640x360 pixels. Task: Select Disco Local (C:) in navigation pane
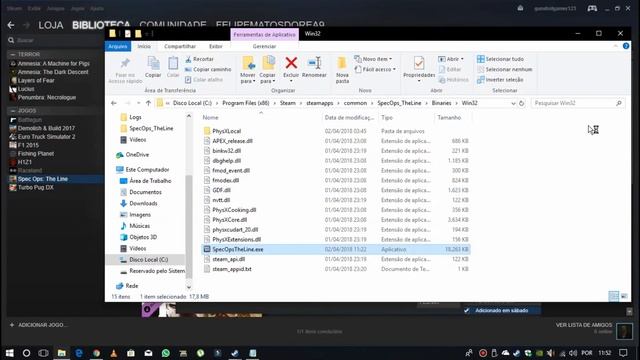pyautogui.click(x=148, y=260)
